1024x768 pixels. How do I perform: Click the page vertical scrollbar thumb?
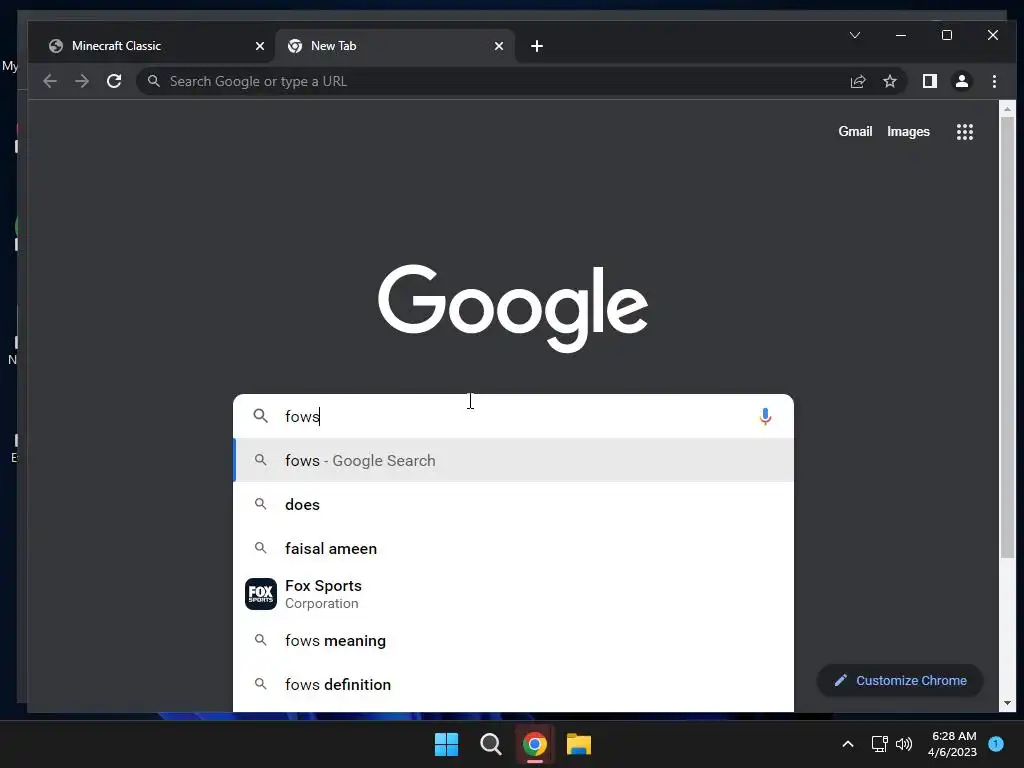point(1006,340)
